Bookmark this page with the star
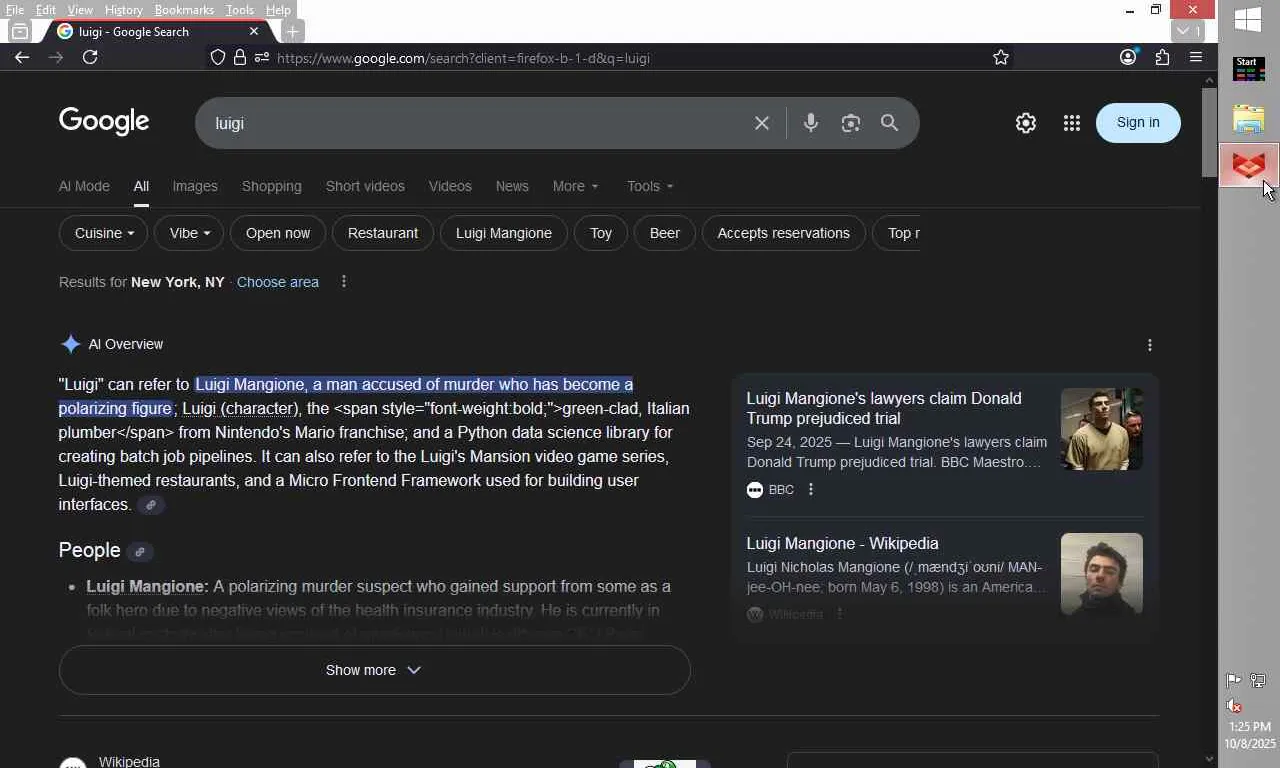This screenshot has height=768, width=1280. coord(1001,58)
